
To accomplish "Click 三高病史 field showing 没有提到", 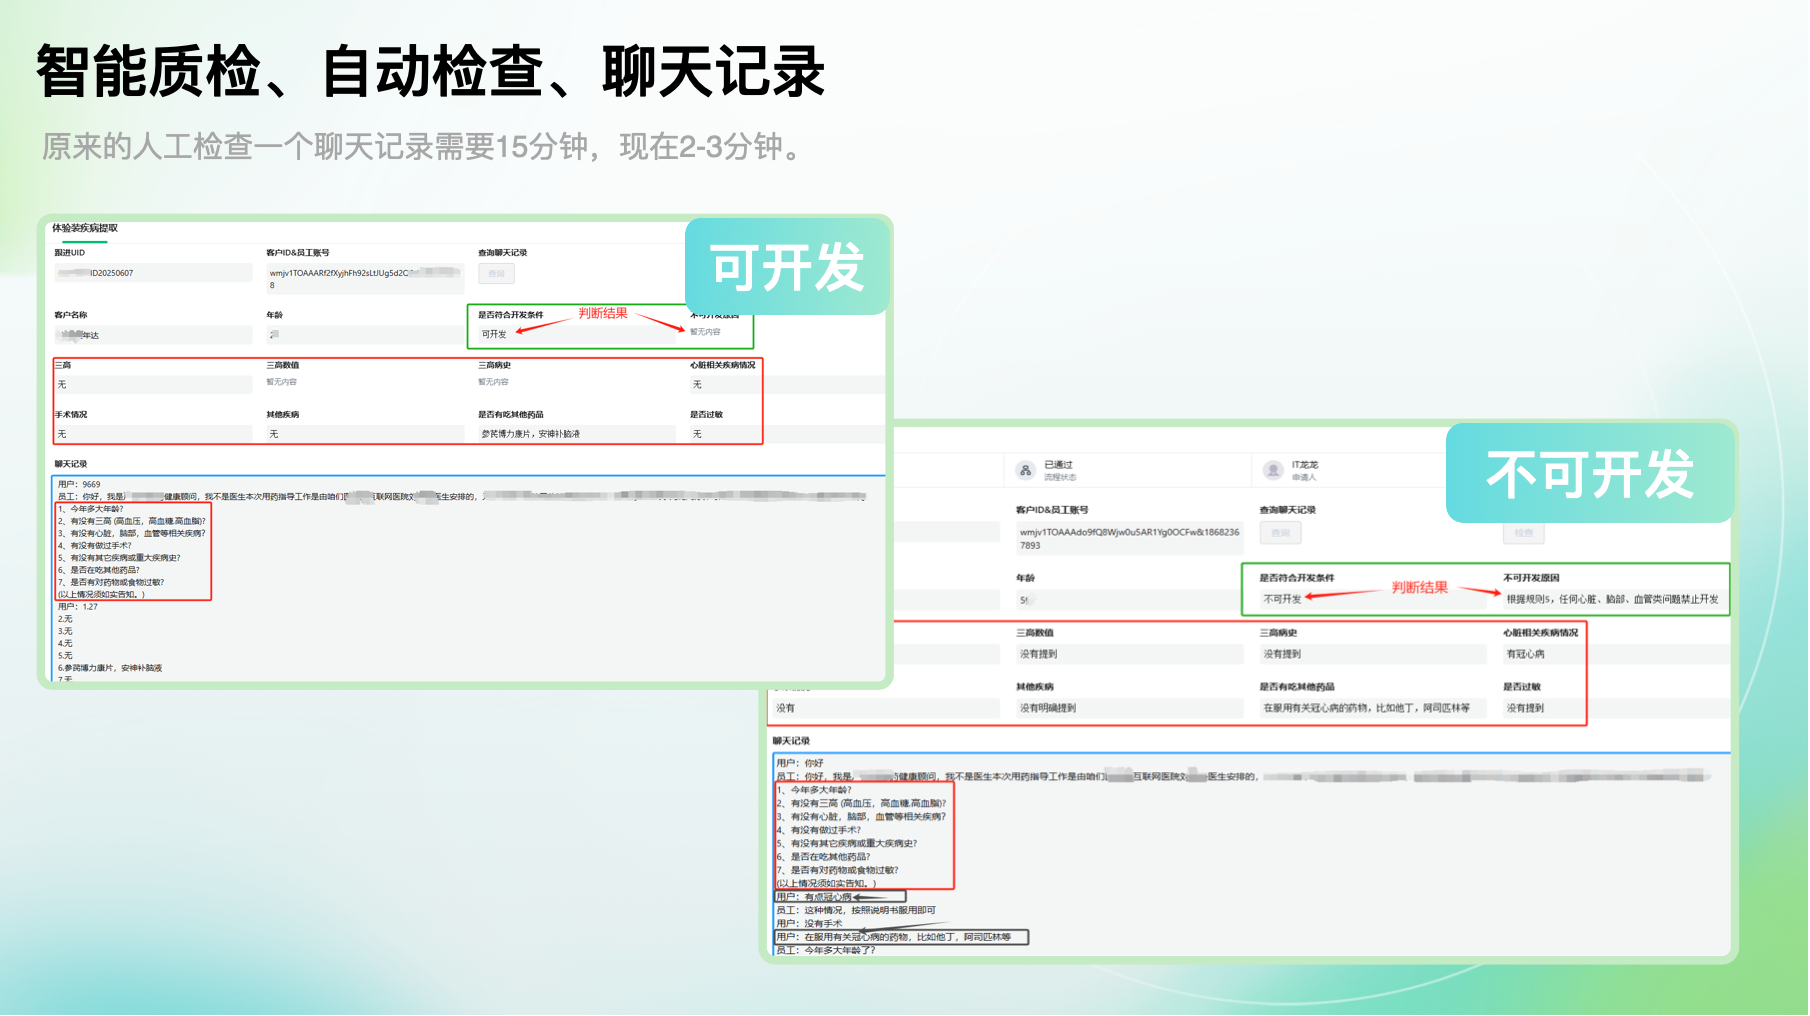I will pos(1371,654).
